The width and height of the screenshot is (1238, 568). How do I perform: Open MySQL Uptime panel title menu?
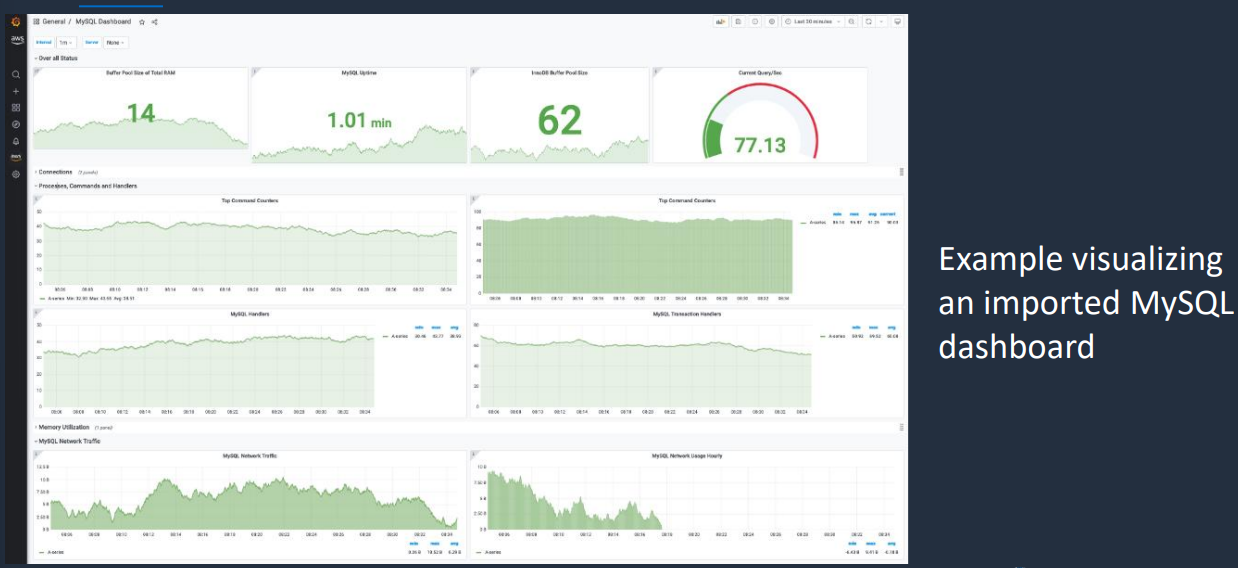point(359,73)
